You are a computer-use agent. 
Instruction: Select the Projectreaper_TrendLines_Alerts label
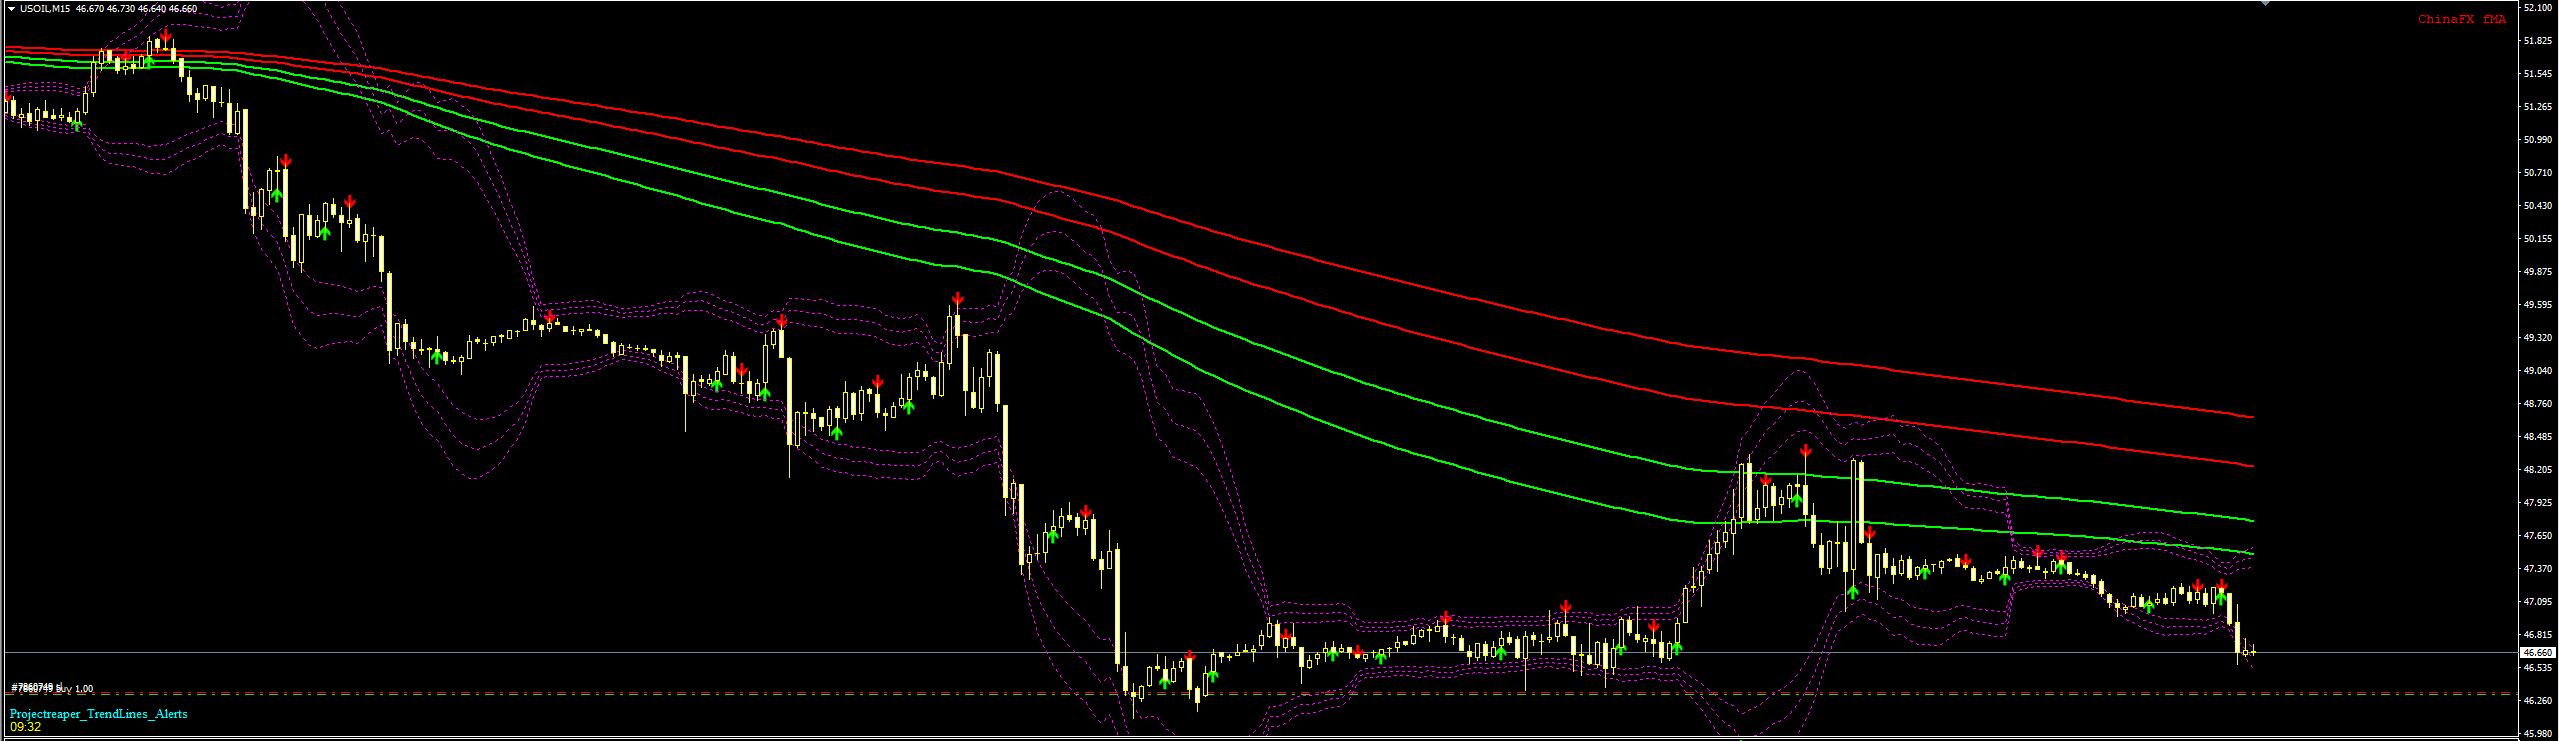(x=99, y=714)
